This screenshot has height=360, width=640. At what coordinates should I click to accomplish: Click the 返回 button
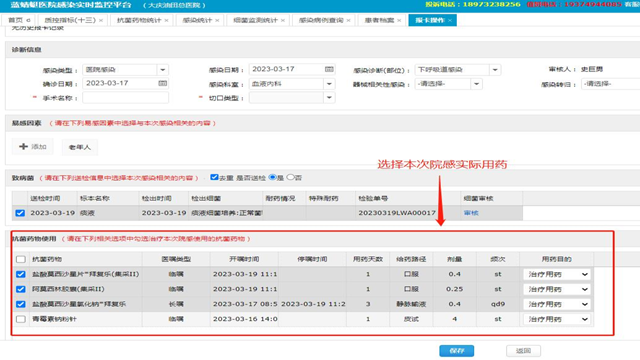click(x=523, y=351)
